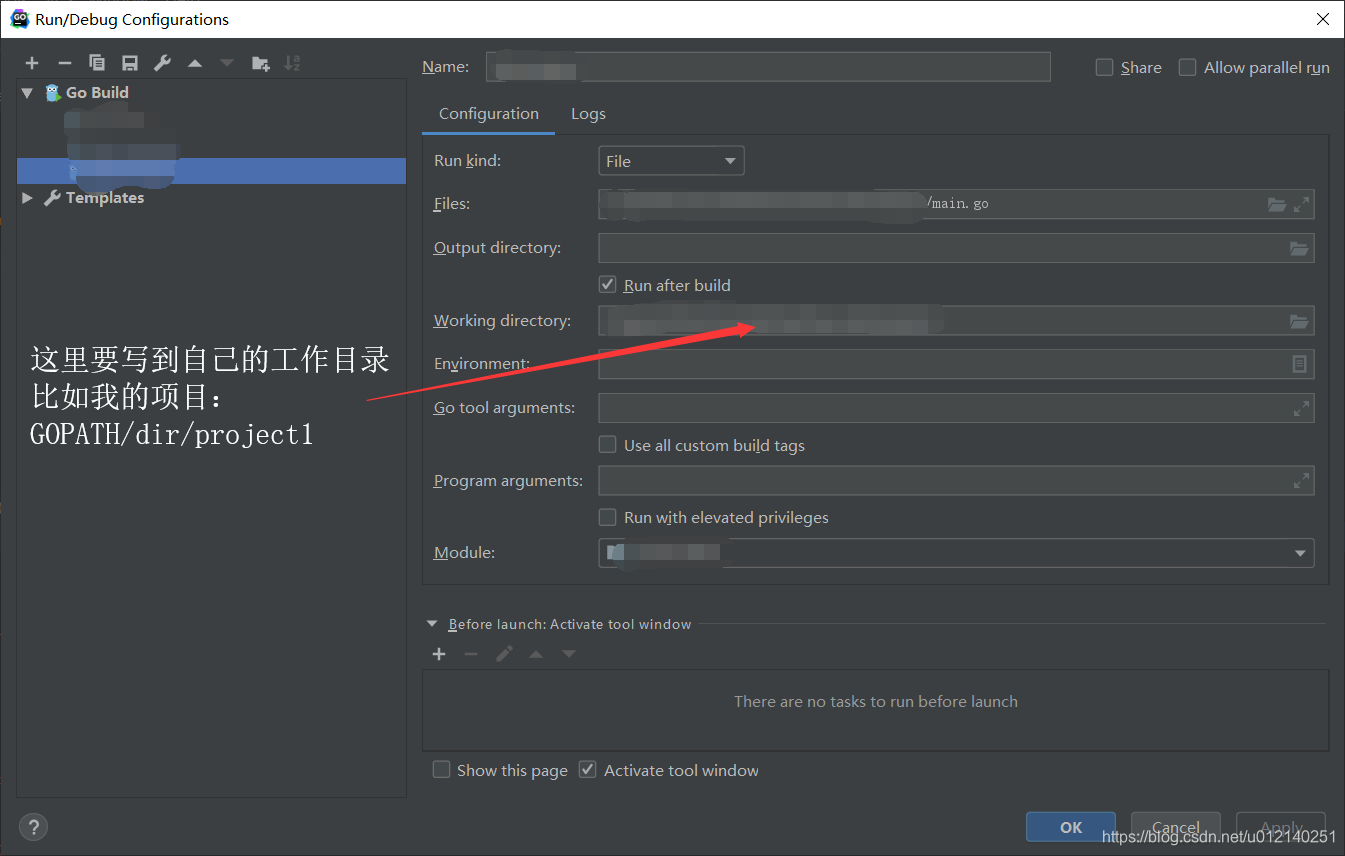Click the Go Build gopher icon
This screenshot has height=856, width=1345.
tap(53, 92)
